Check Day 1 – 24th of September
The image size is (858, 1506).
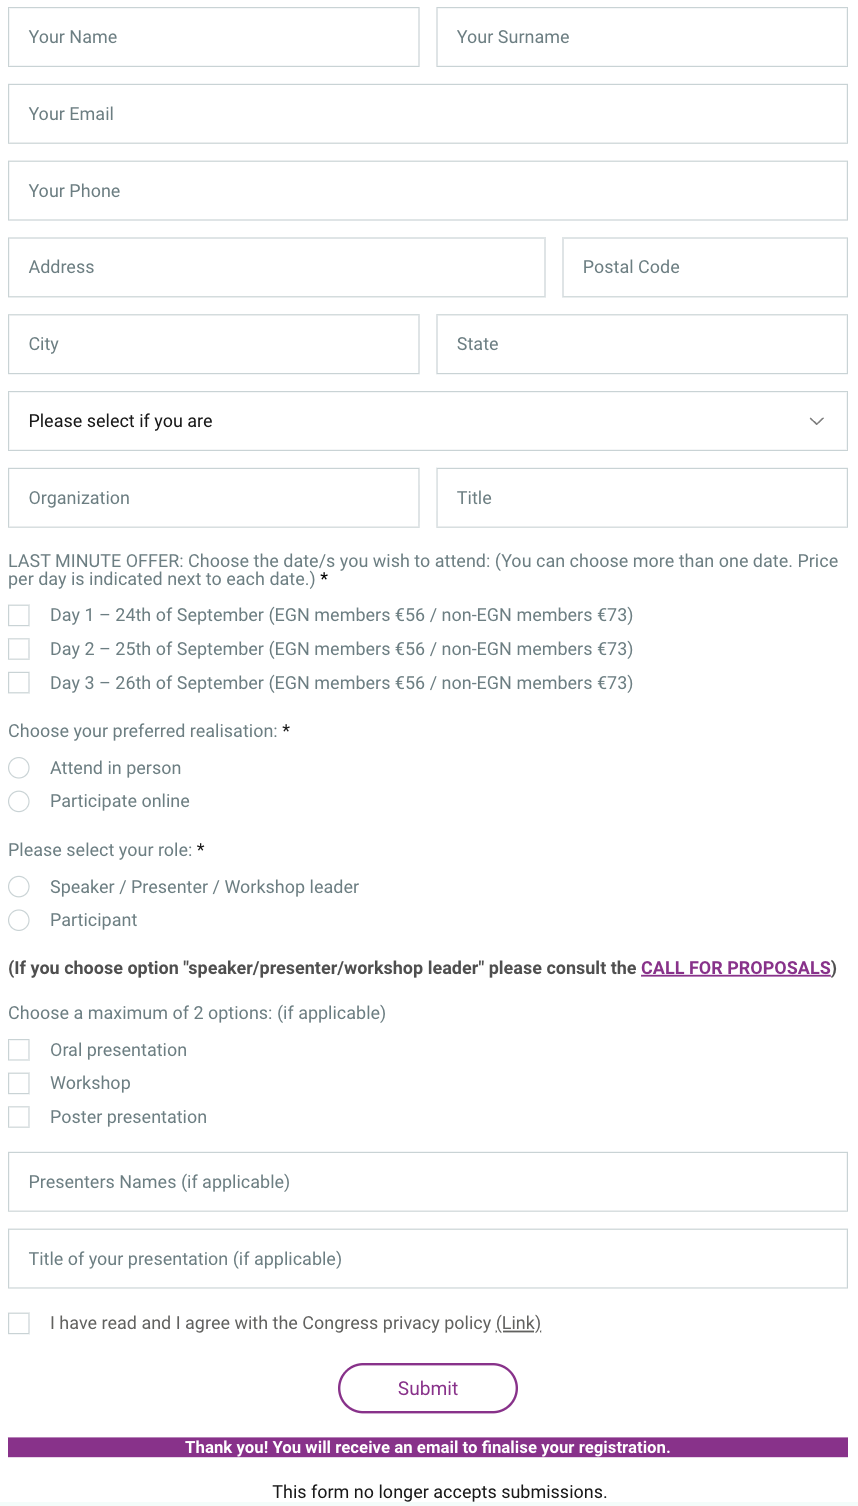click(x=19, y=615)
